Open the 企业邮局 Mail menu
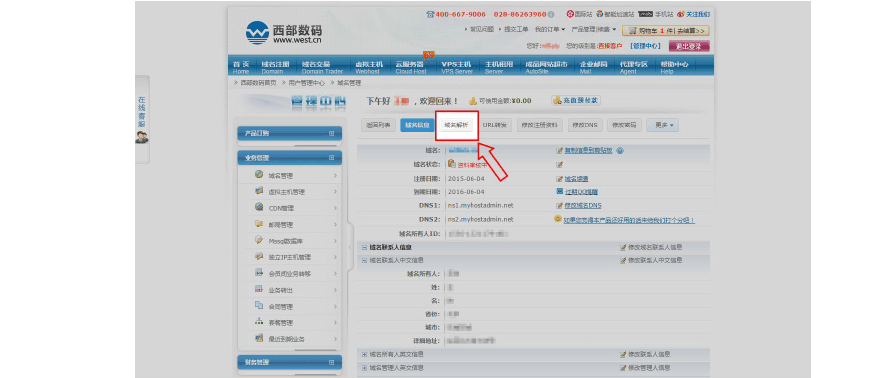The image size is (893, 378). pyautogui.click(x=593, y=67)
